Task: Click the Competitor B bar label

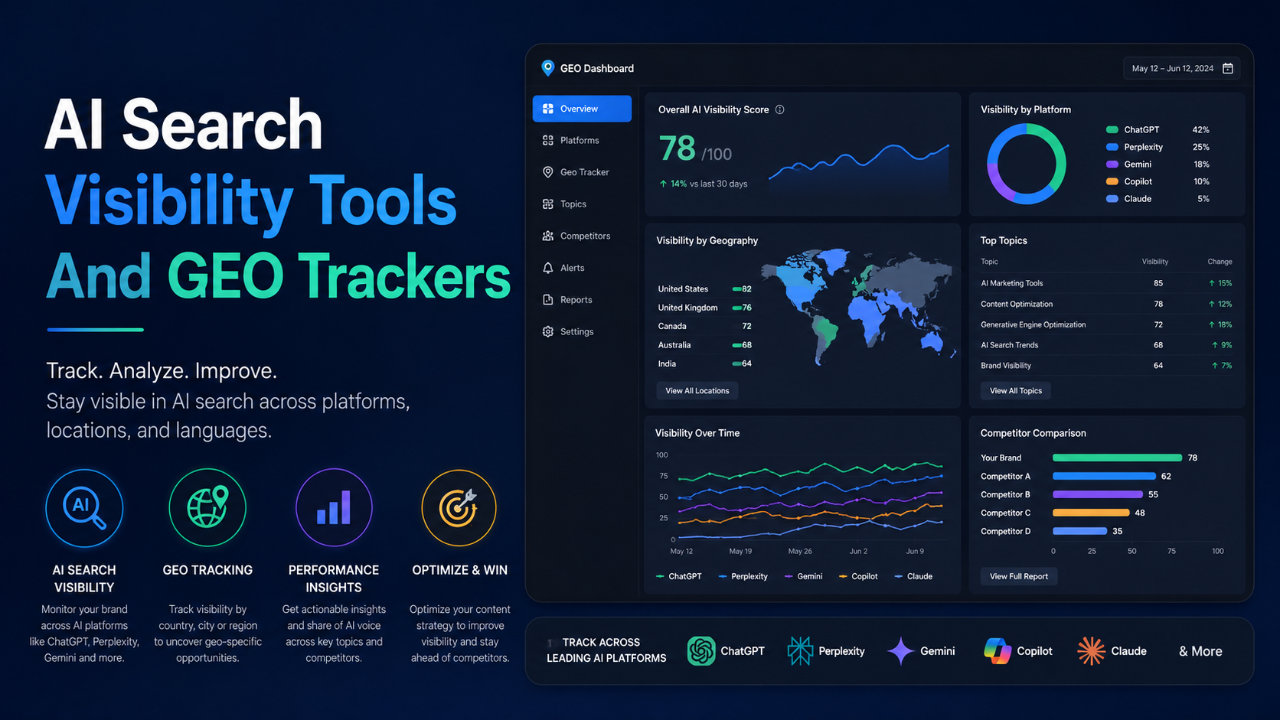Action: coord(1005,494)
